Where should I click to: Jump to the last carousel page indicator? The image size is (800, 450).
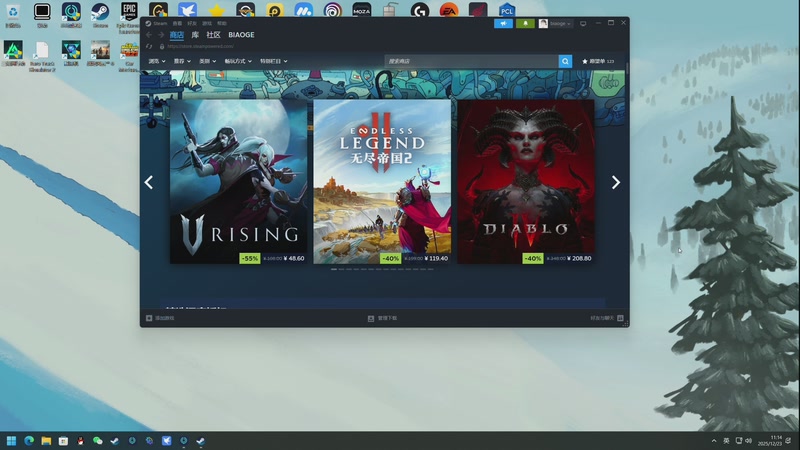pos(431,269)
